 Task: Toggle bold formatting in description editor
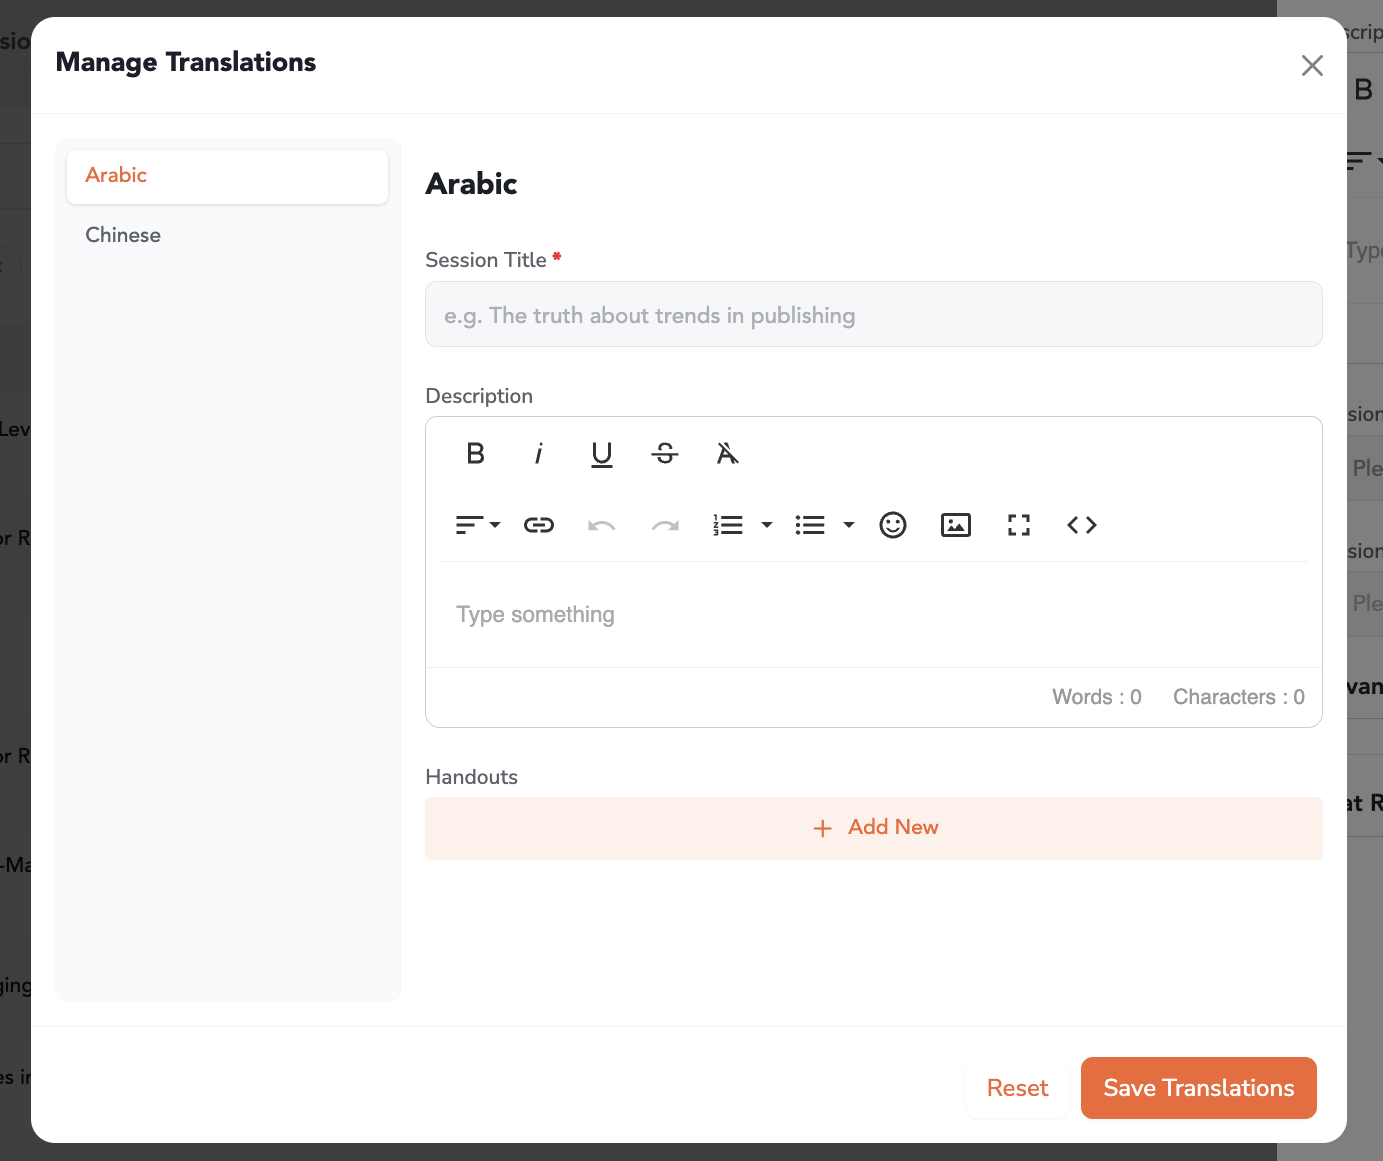(x=476, y=454)
